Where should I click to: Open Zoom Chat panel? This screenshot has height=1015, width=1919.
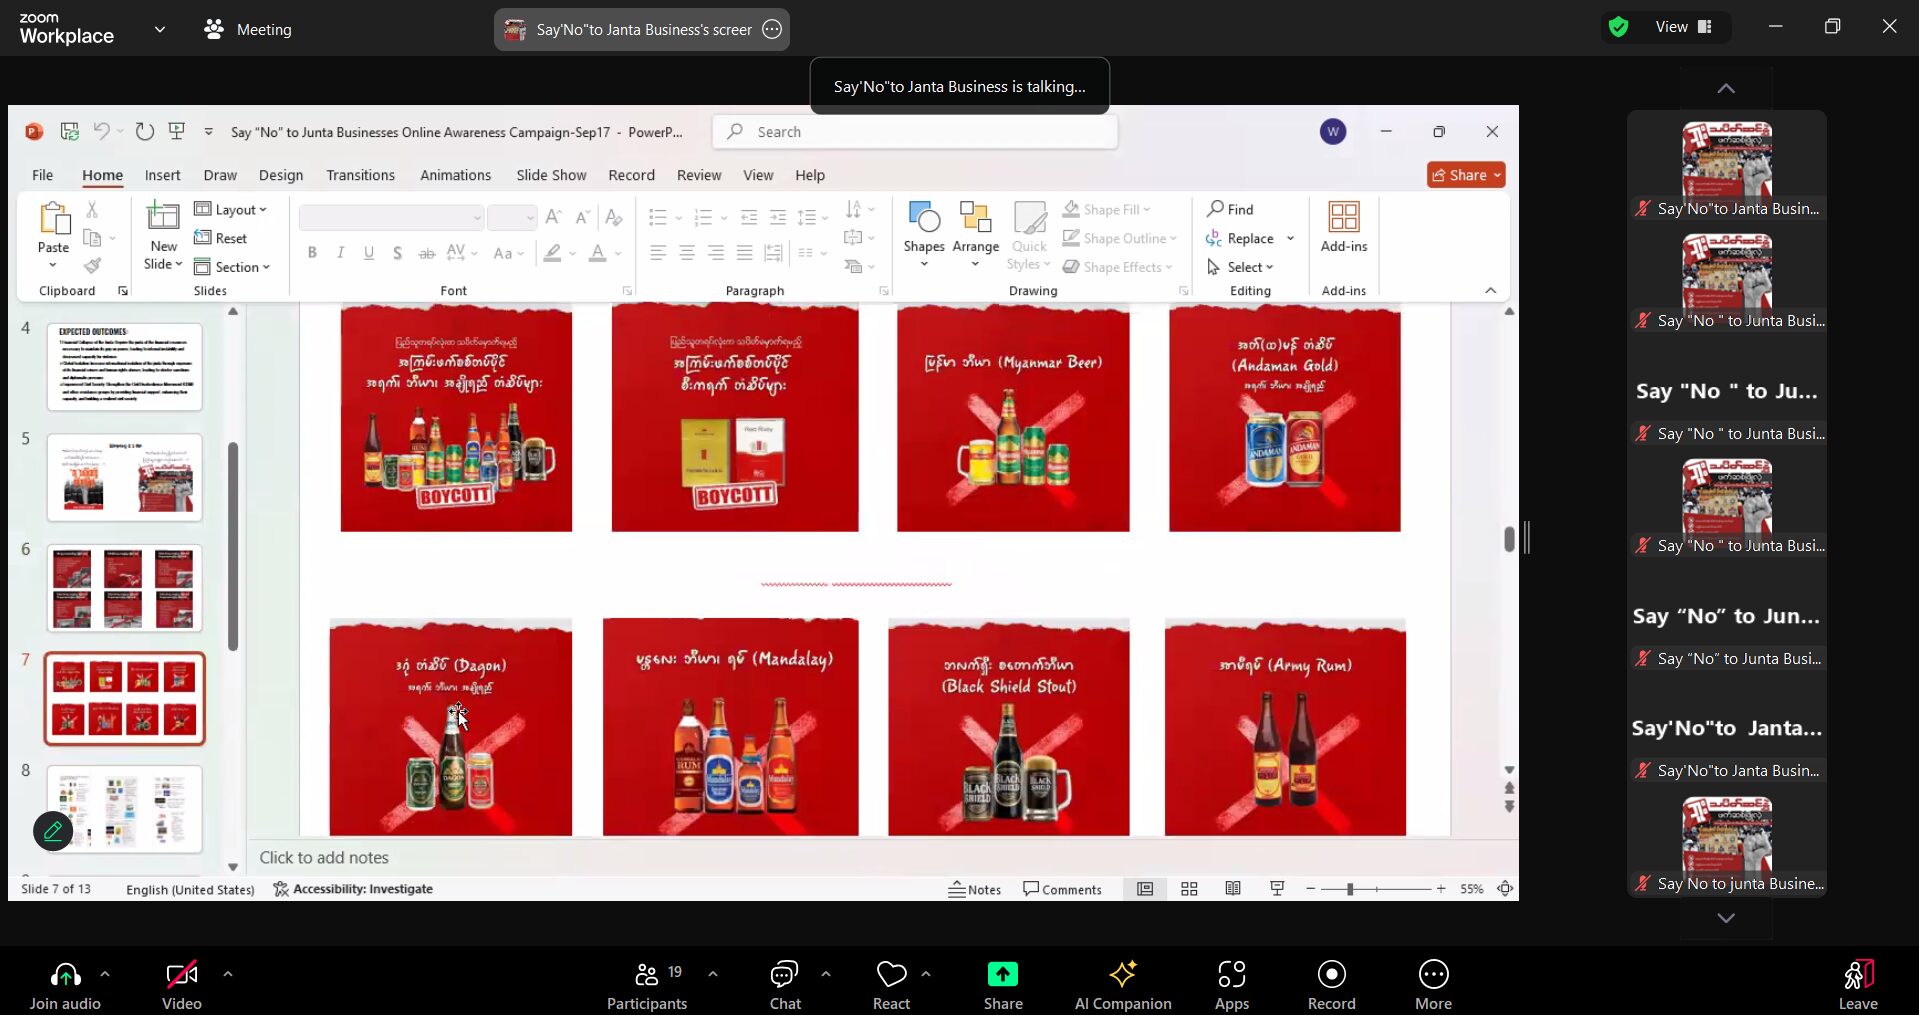(785, 986)
